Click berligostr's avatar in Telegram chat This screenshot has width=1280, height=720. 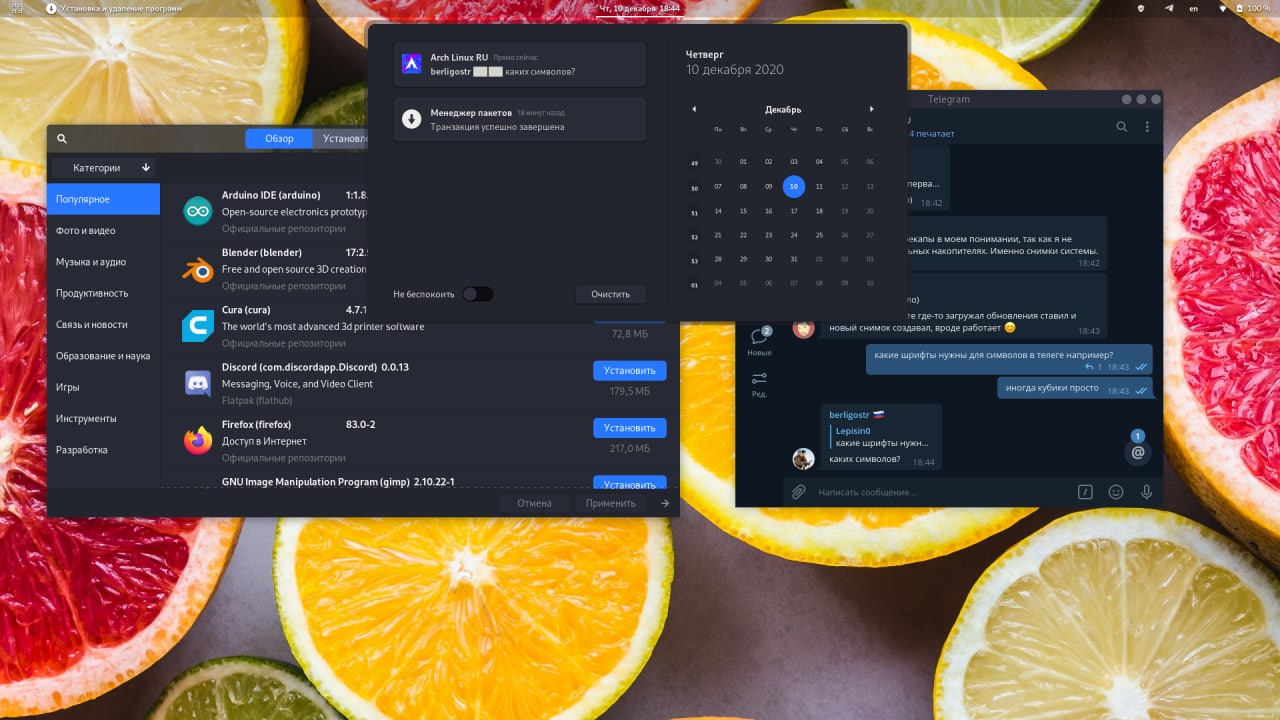click(x=804, y=458)
